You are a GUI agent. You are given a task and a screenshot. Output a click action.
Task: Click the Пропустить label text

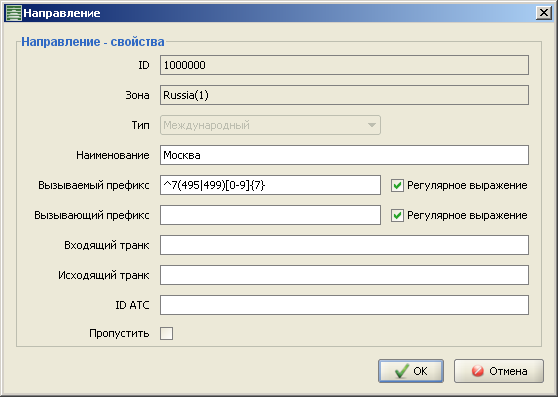119,333
